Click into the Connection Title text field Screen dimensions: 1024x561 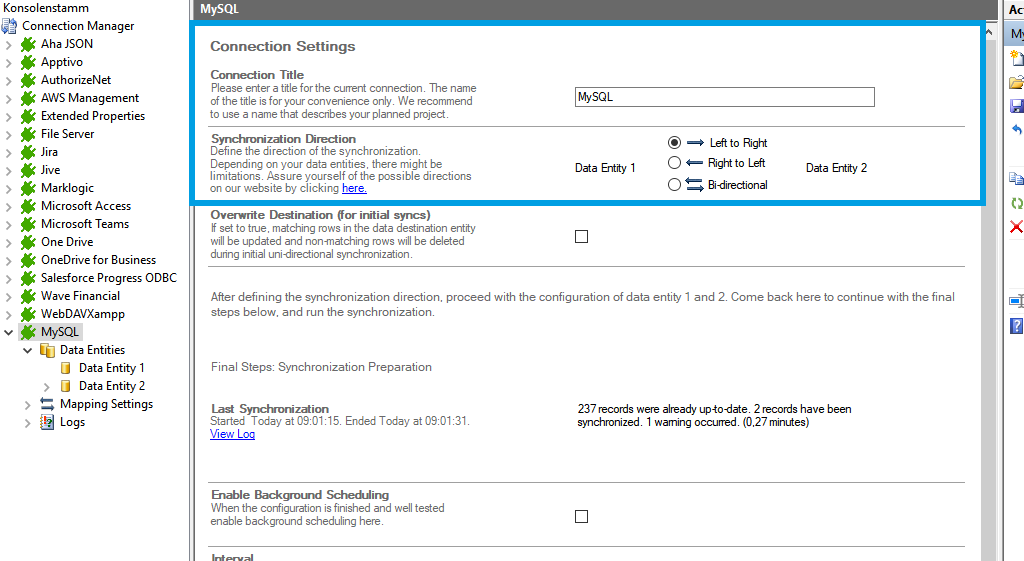(724, 97)
